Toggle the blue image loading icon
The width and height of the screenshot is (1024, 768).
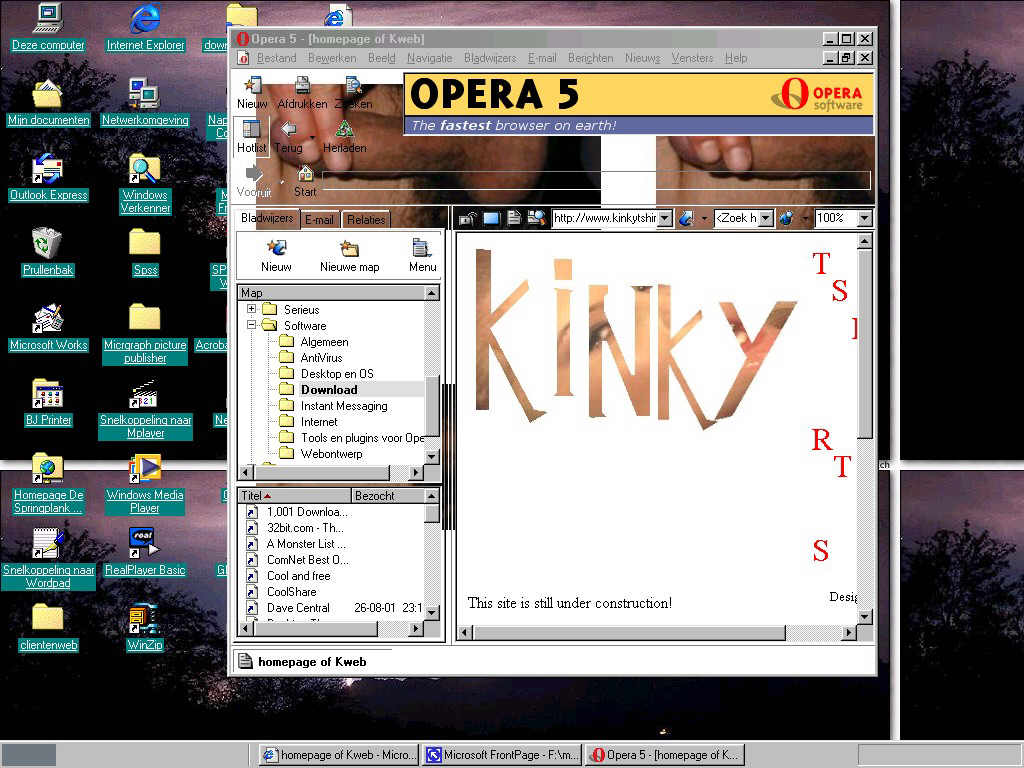tap(491, 218)
